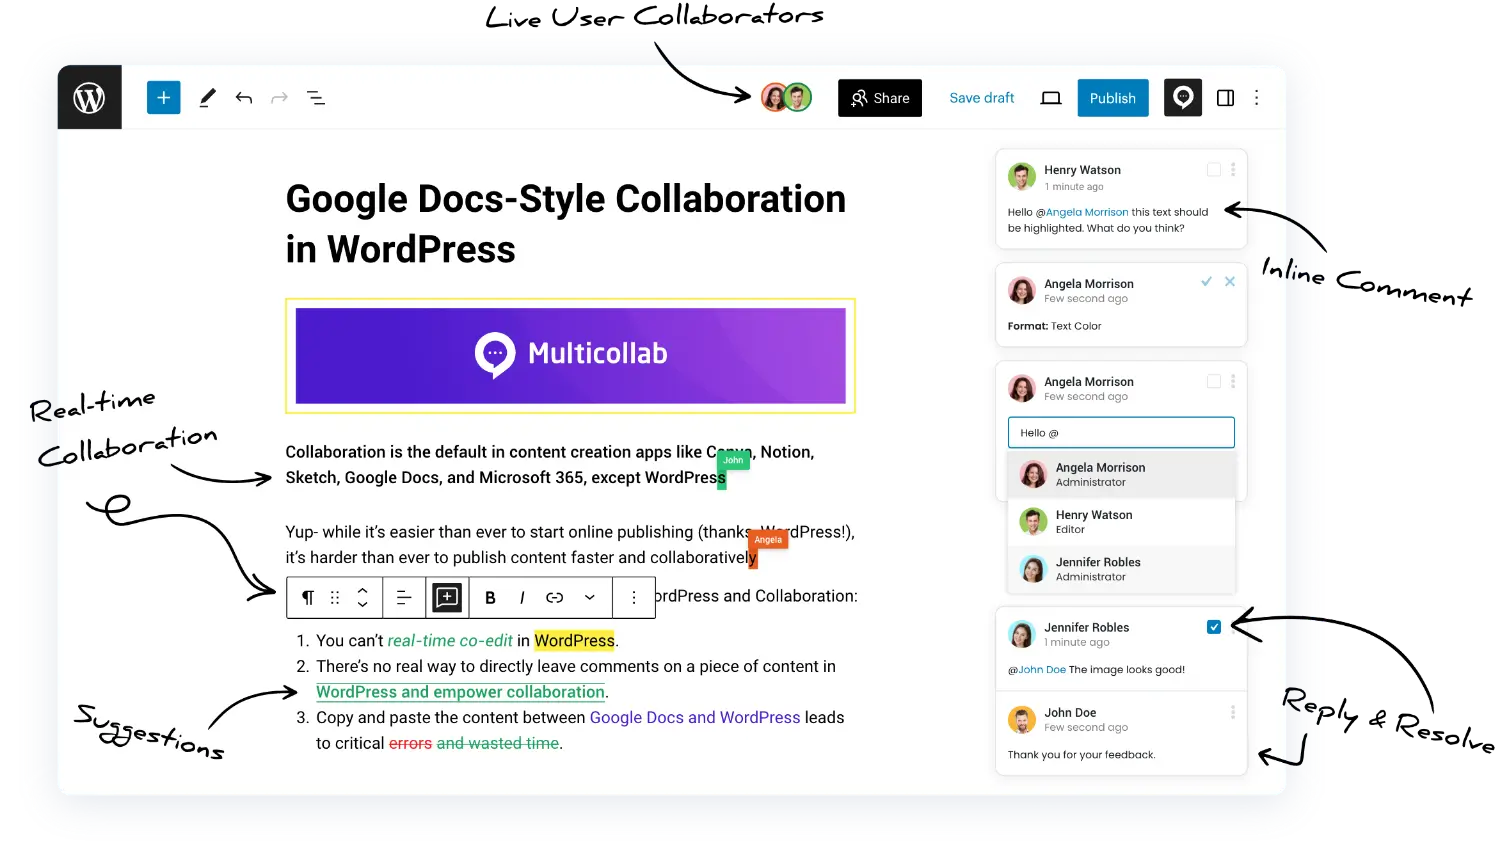The height and width of the screenshot is (860, 1500).
Task: Tick resolve checkbox on Henry Watson comment
Action: (1214, 170)
